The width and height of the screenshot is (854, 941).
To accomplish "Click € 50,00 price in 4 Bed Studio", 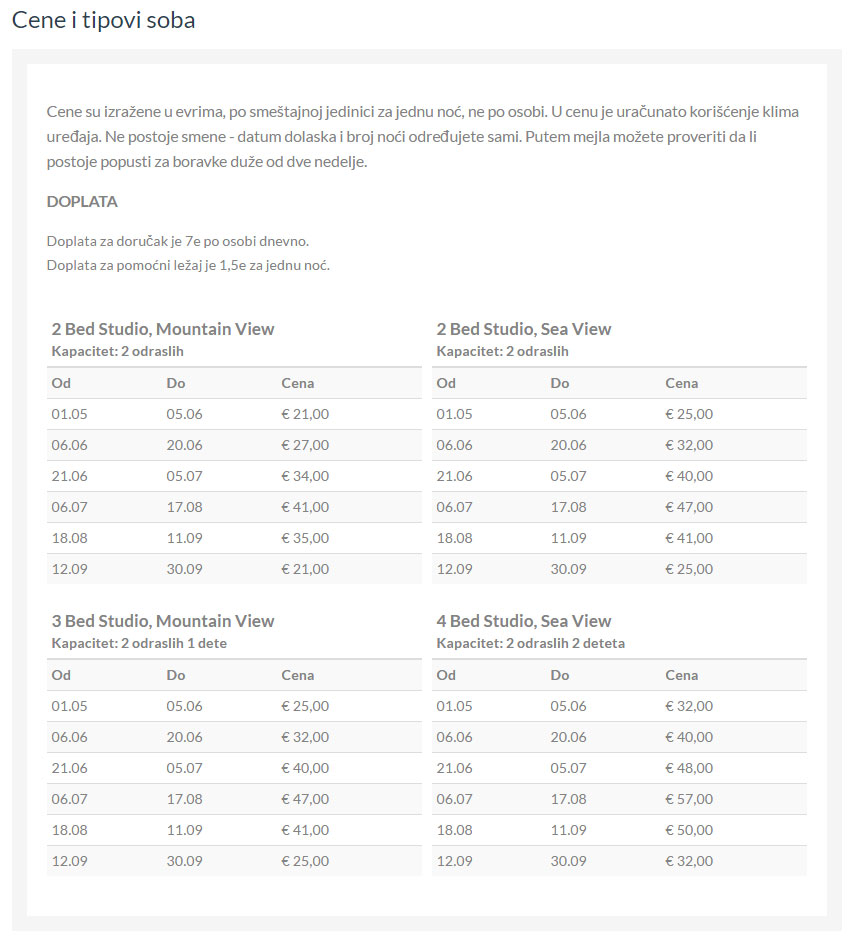I will click(x=689, y=830).
